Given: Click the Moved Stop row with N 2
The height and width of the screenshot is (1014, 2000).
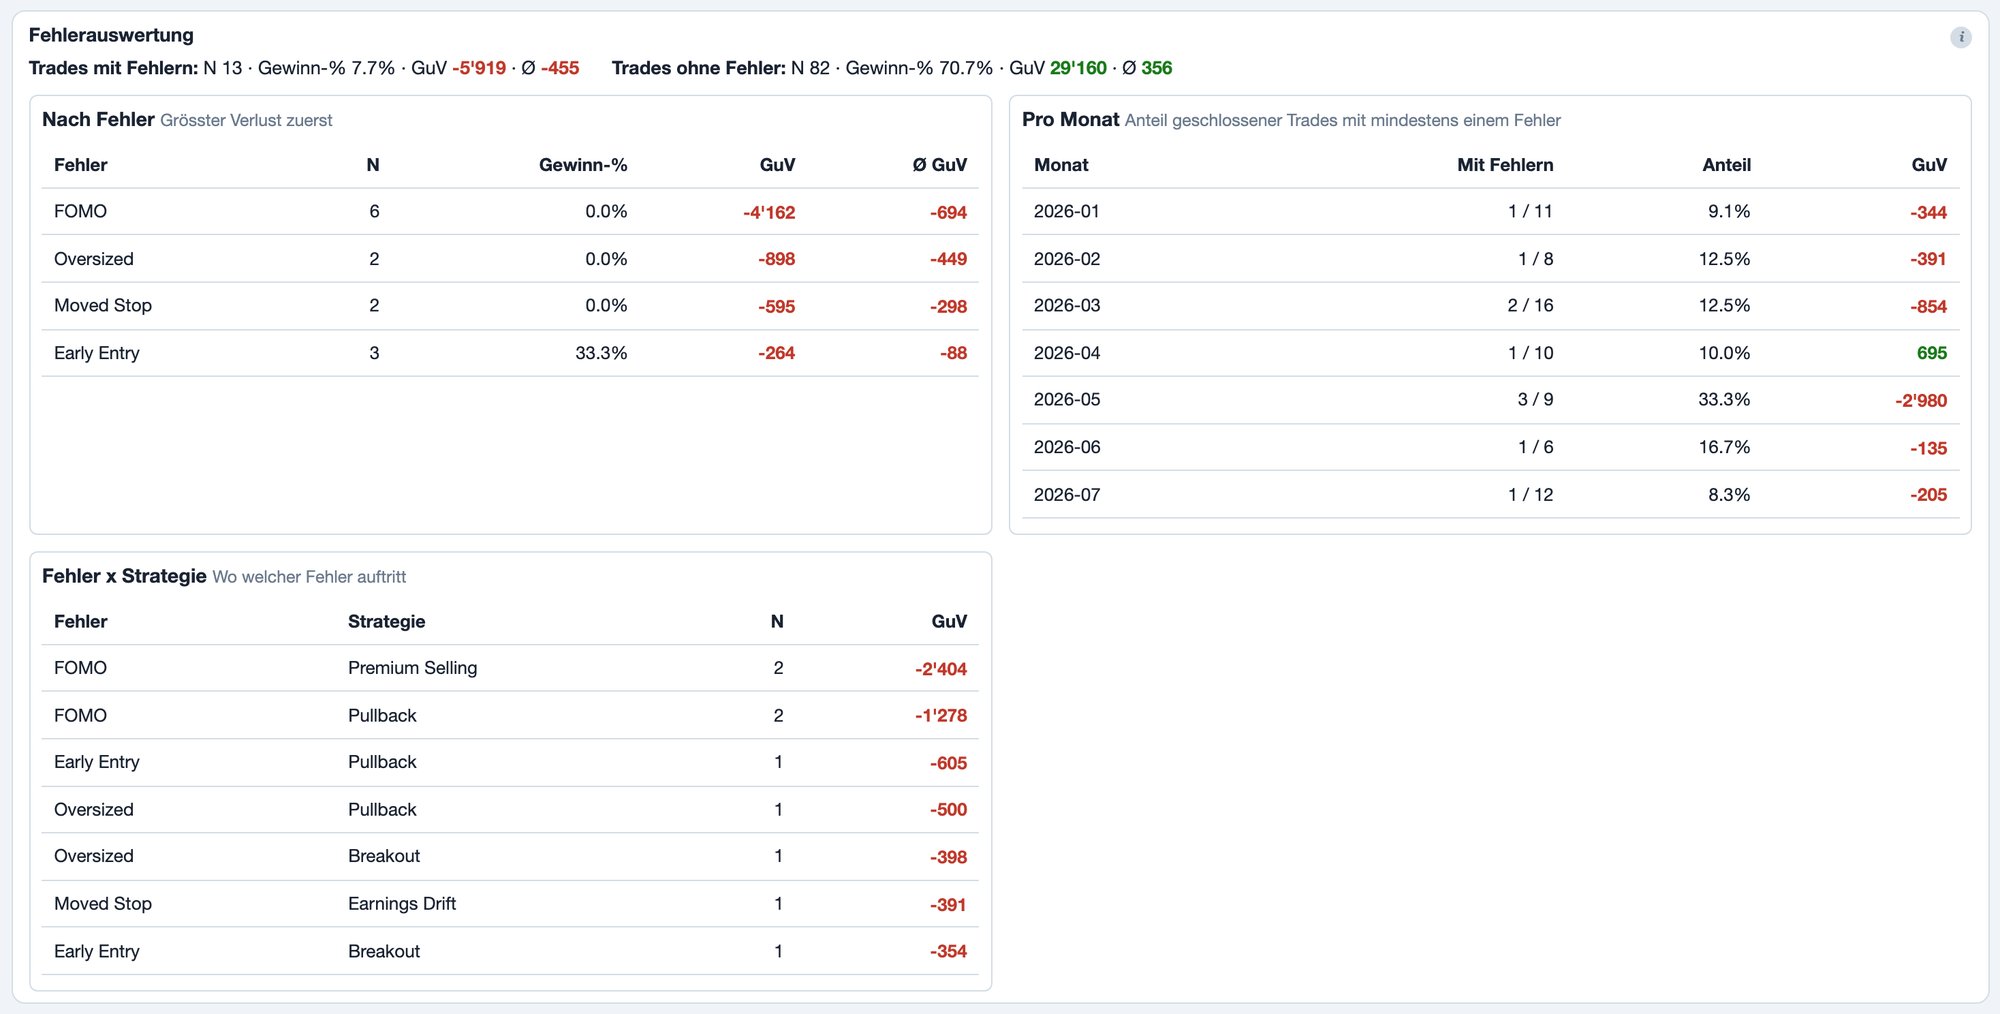Looking at the screenshot, I should click(x=510, y=306).
